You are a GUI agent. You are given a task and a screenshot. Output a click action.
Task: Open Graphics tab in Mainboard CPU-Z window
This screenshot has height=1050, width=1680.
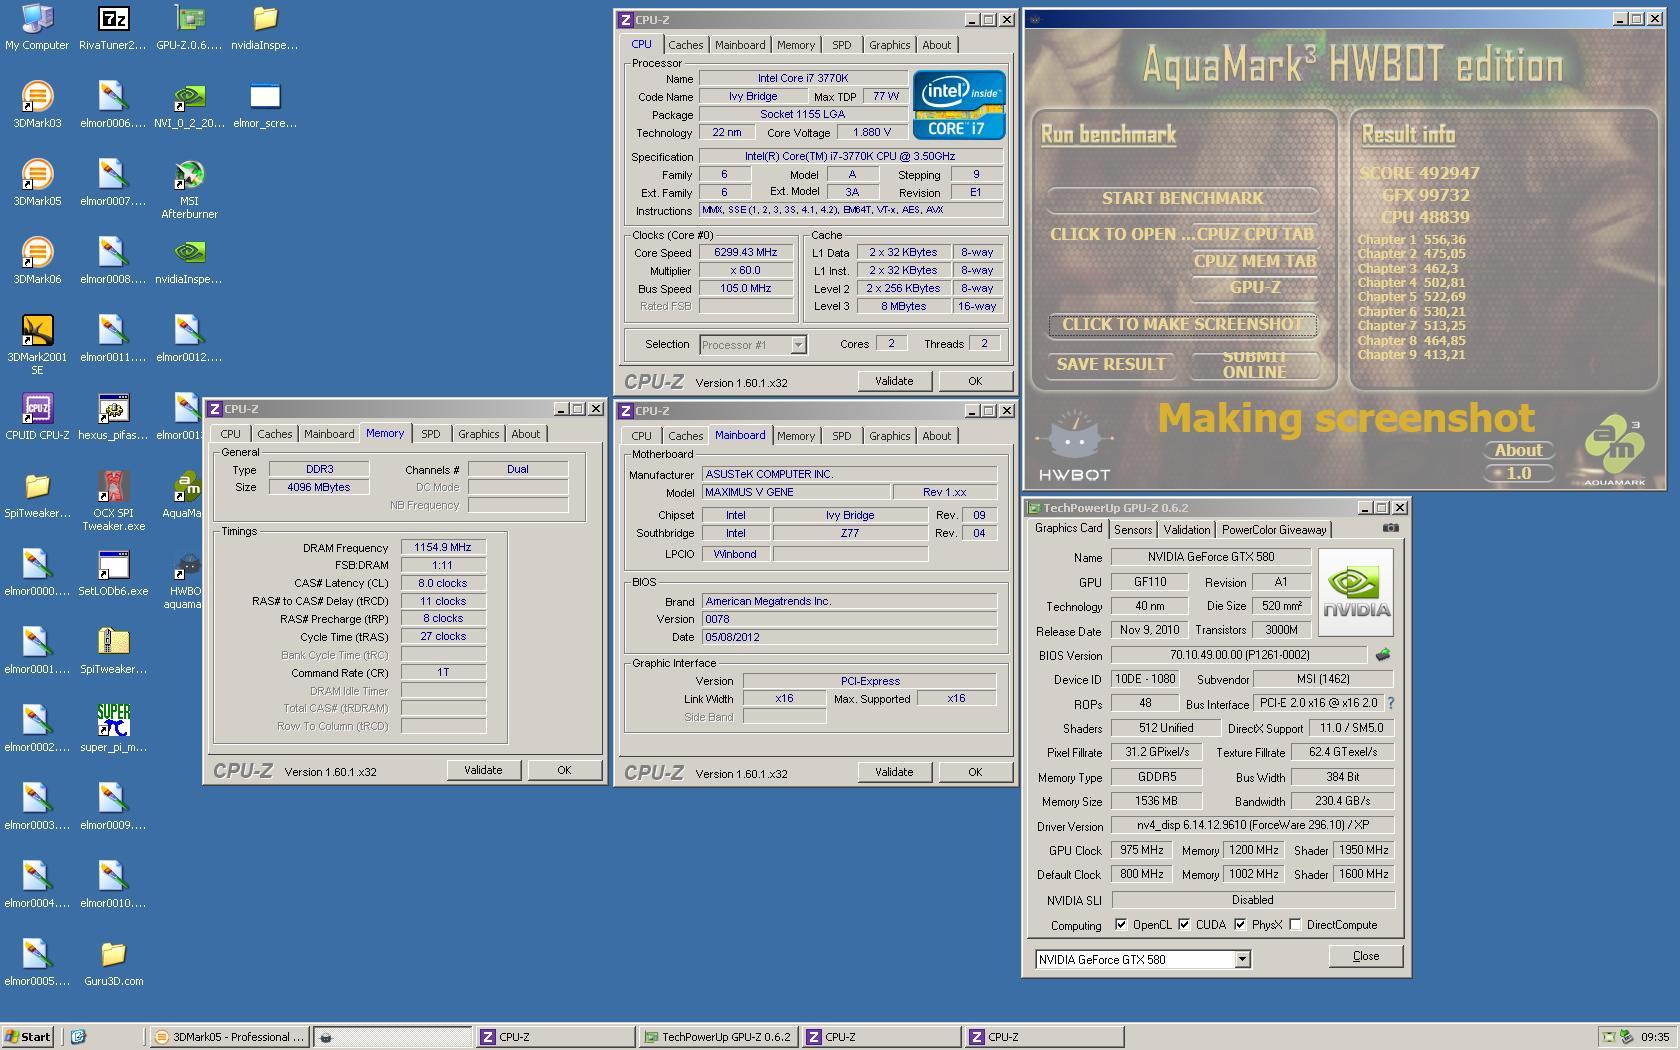889,436
